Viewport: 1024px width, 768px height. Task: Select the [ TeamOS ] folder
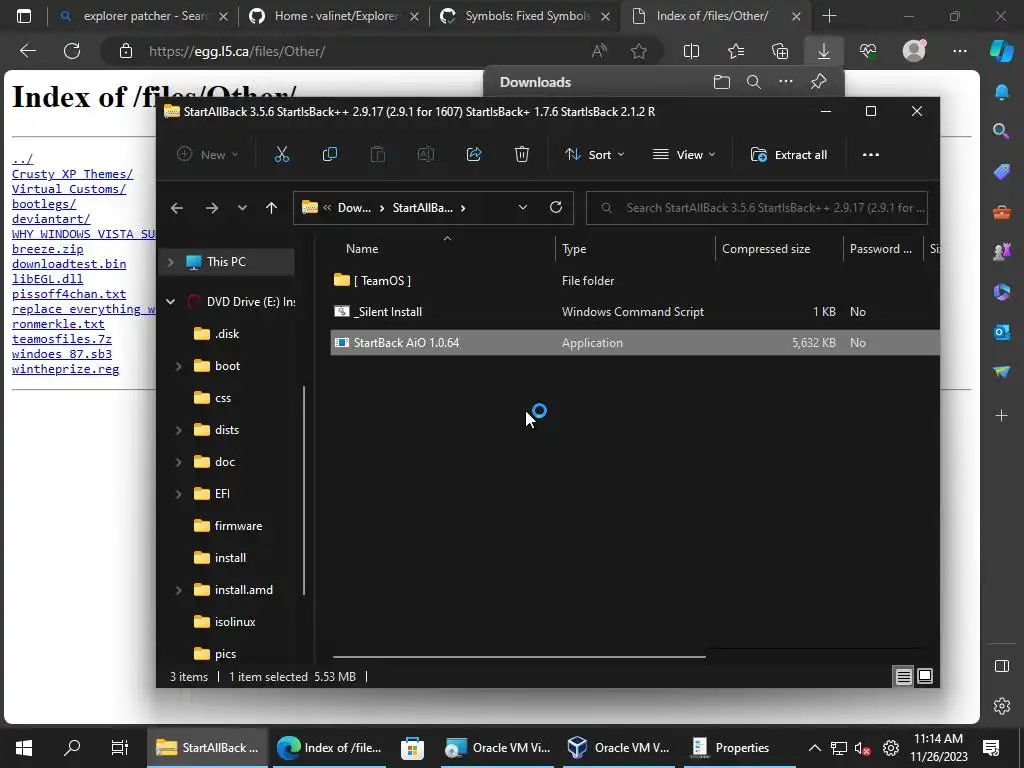tap(635, 281)
